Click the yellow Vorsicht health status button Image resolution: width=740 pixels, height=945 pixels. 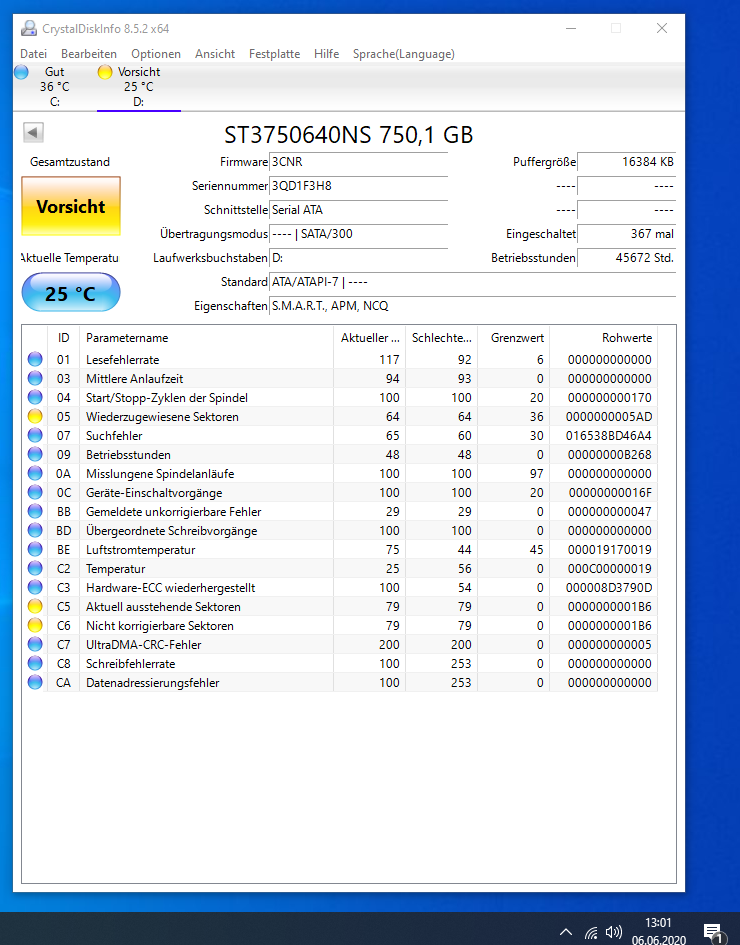tap(71, 206)
